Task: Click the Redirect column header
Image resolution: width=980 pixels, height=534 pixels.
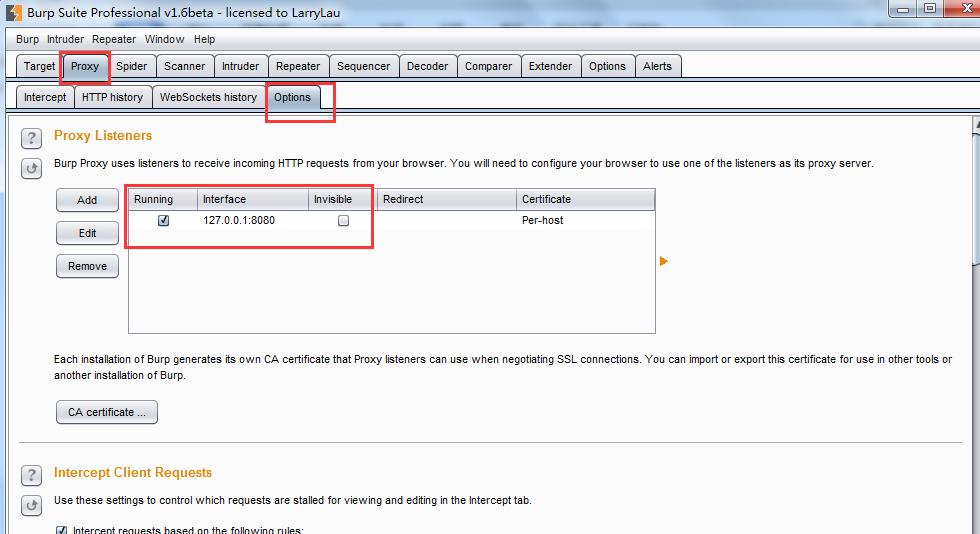Action: click(447, 199)
